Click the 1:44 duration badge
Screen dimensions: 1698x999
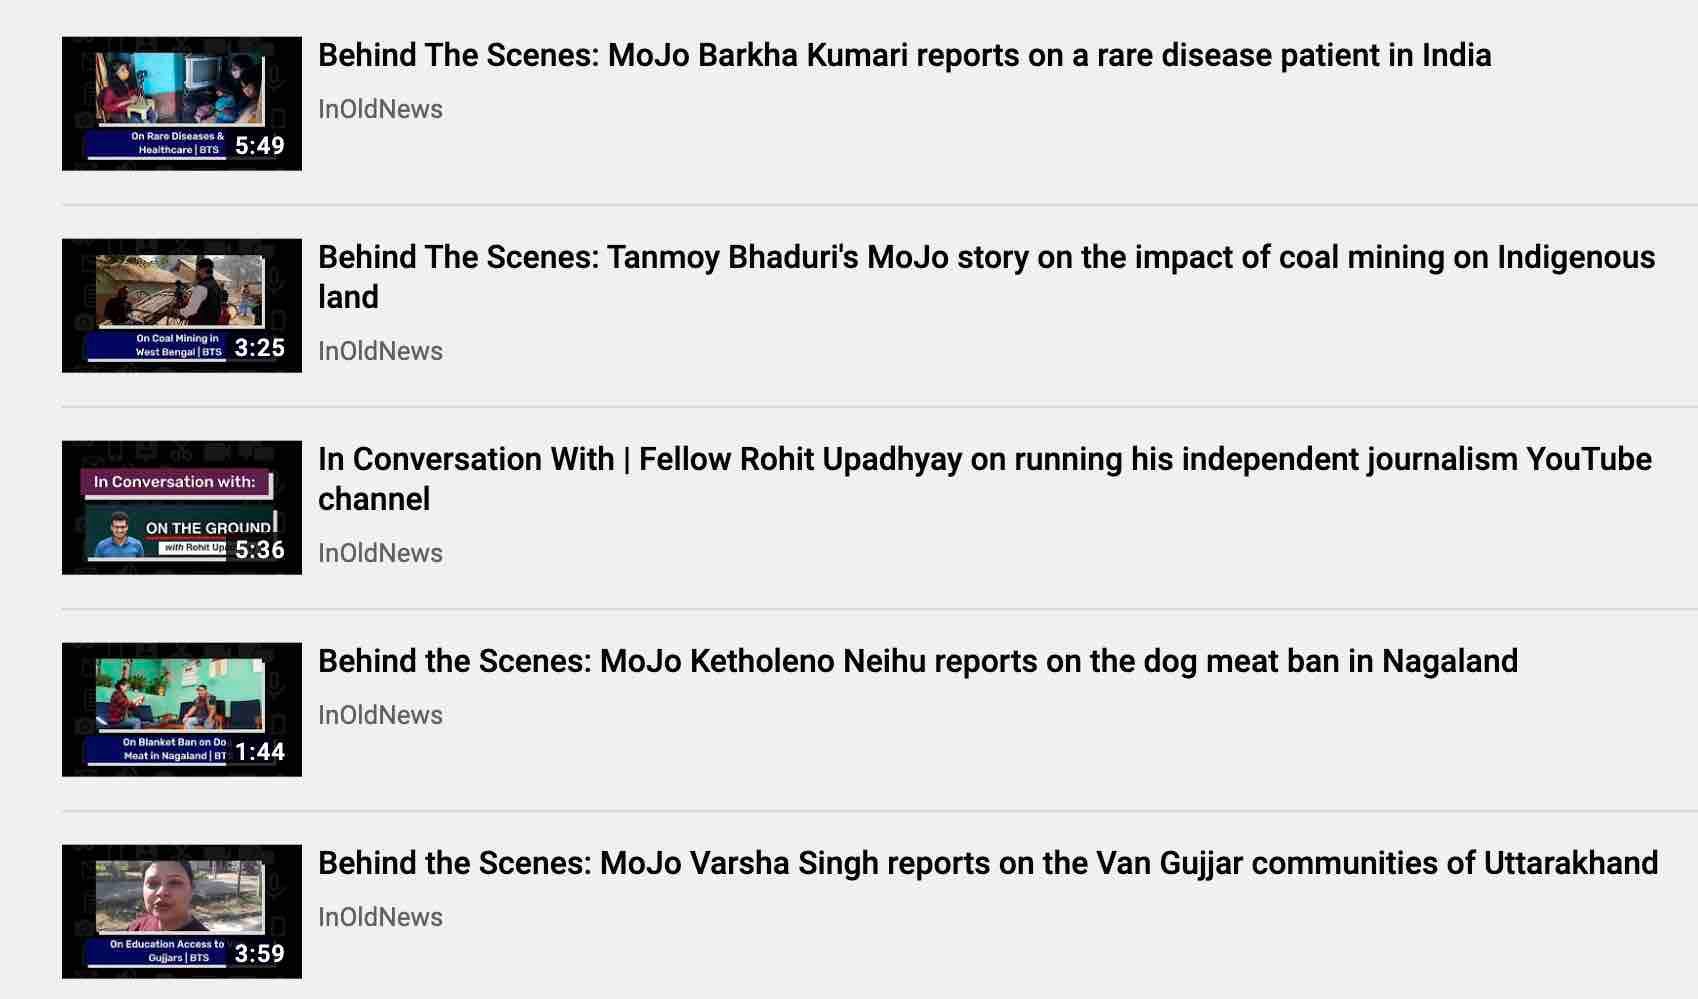pyautogui.click(x=260, y=752)
